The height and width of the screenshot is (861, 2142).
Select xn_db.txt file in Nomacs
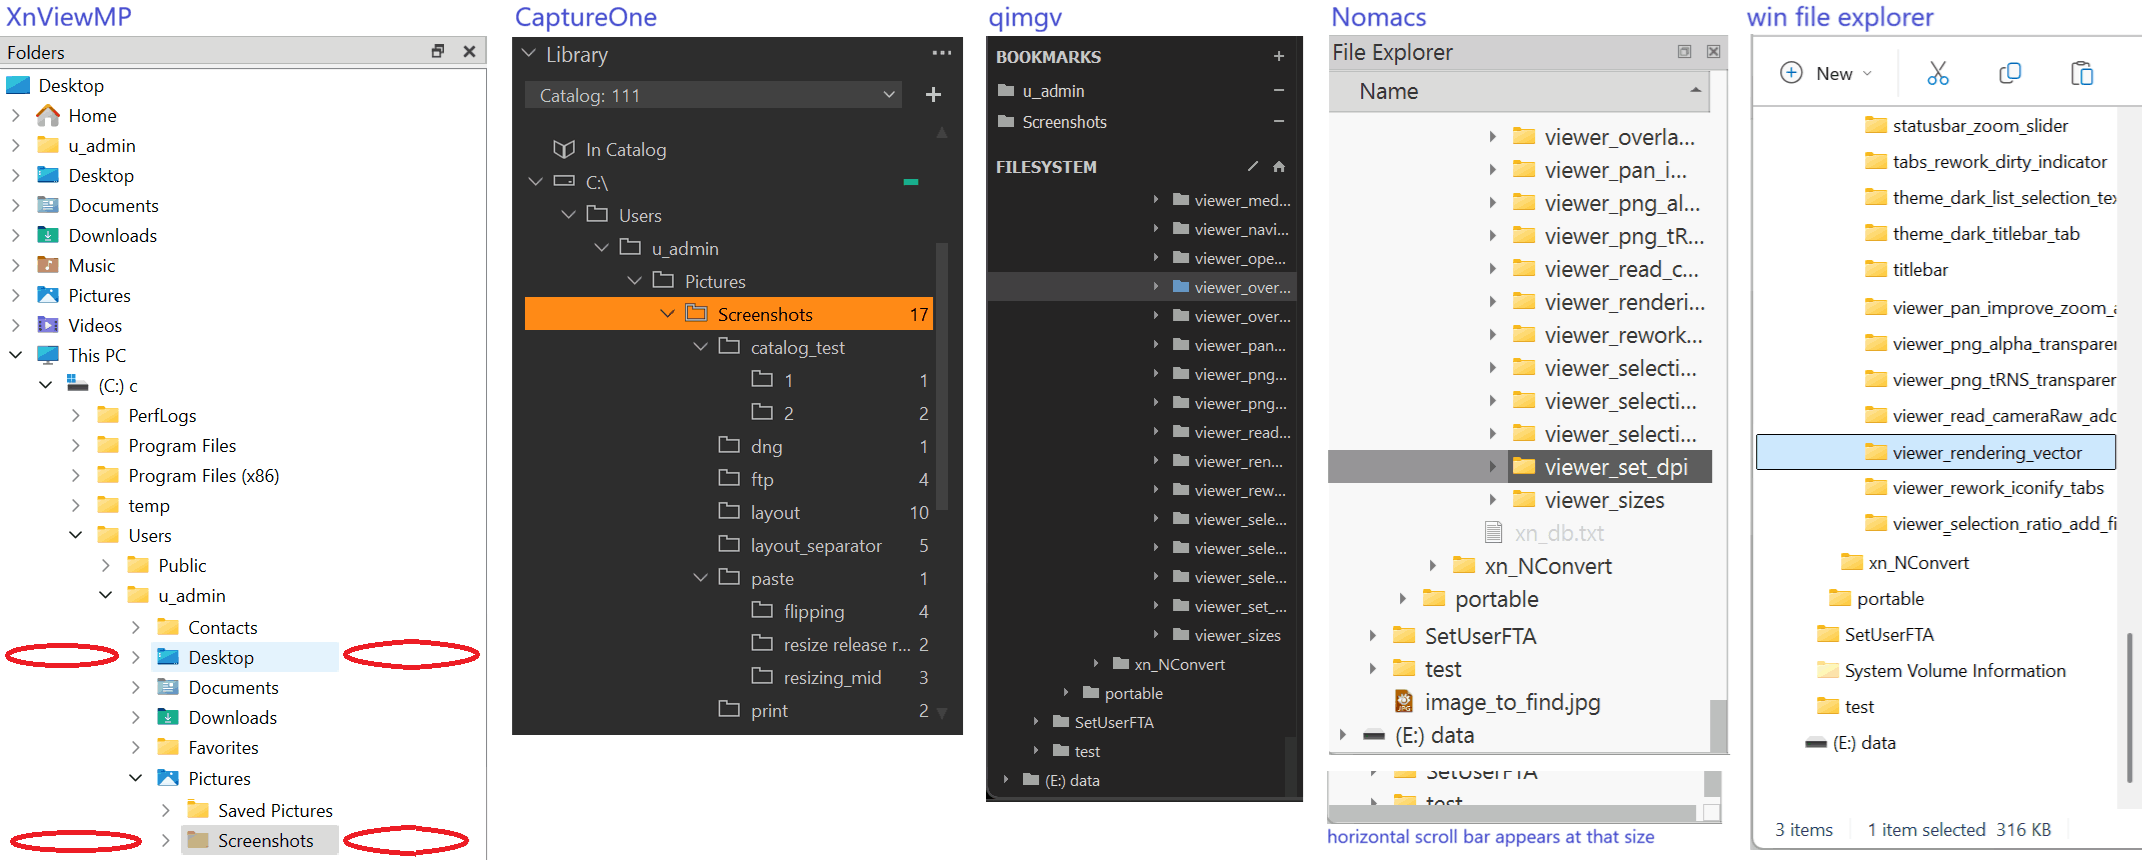[x=1558, y=533]
